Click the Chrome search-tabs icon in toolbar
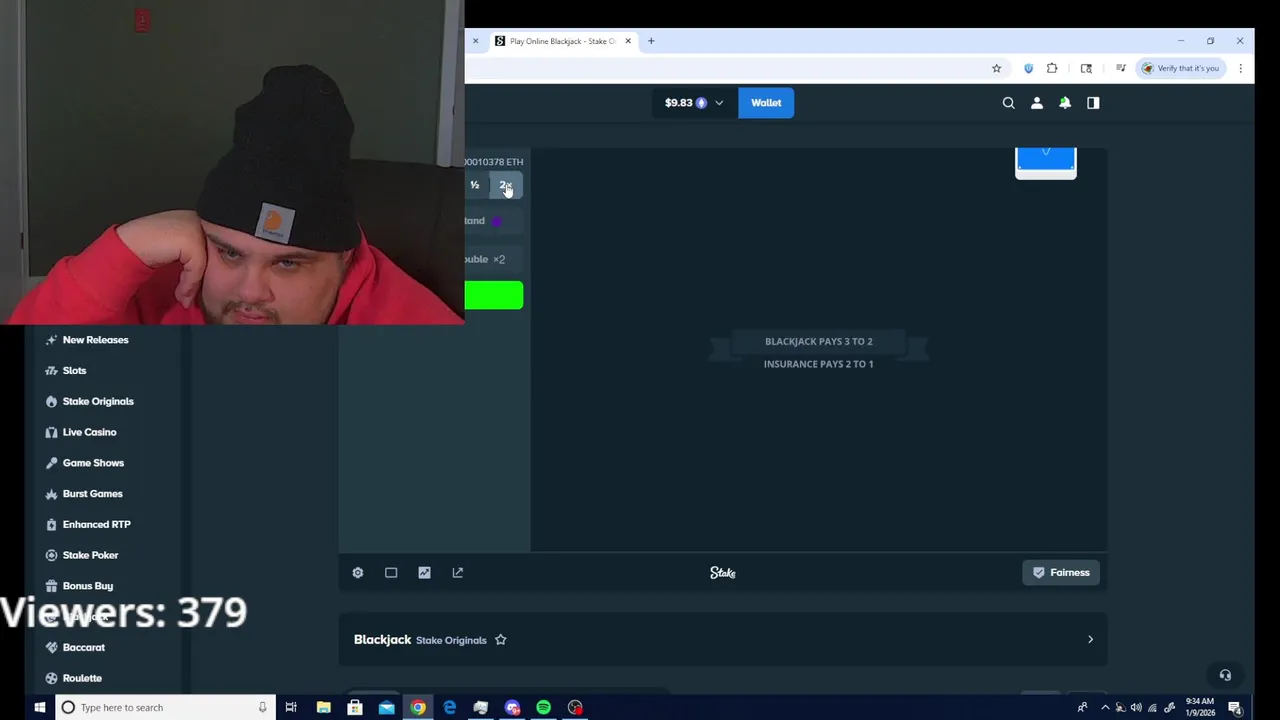 point(1086,68)
